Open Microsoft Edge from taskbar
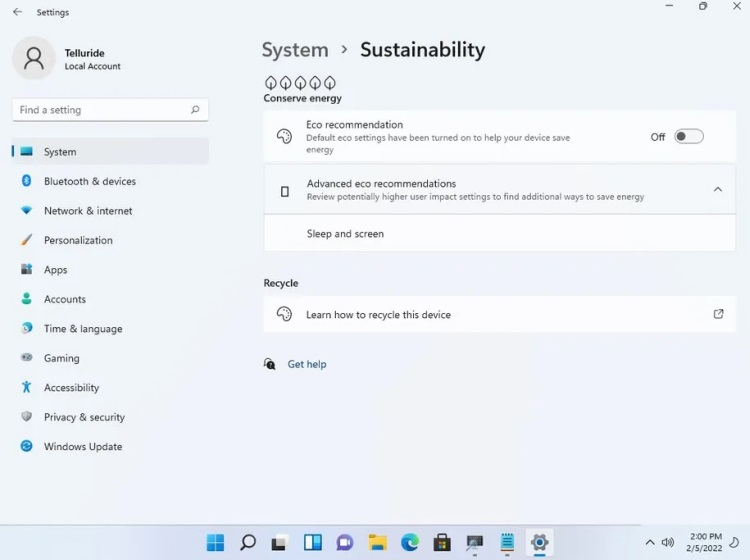This screenshot has height=560, width=750. [410, 543]
